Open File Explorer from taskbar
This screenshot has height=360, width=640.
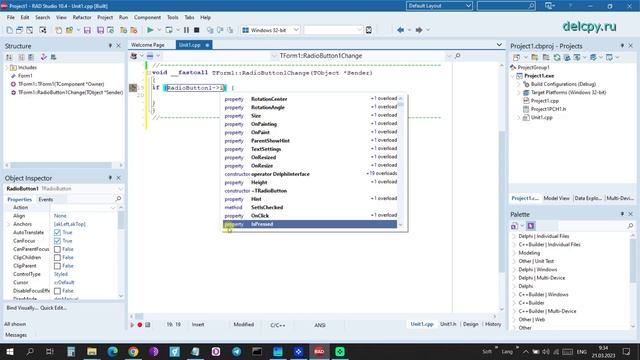(x=92, y=351)
